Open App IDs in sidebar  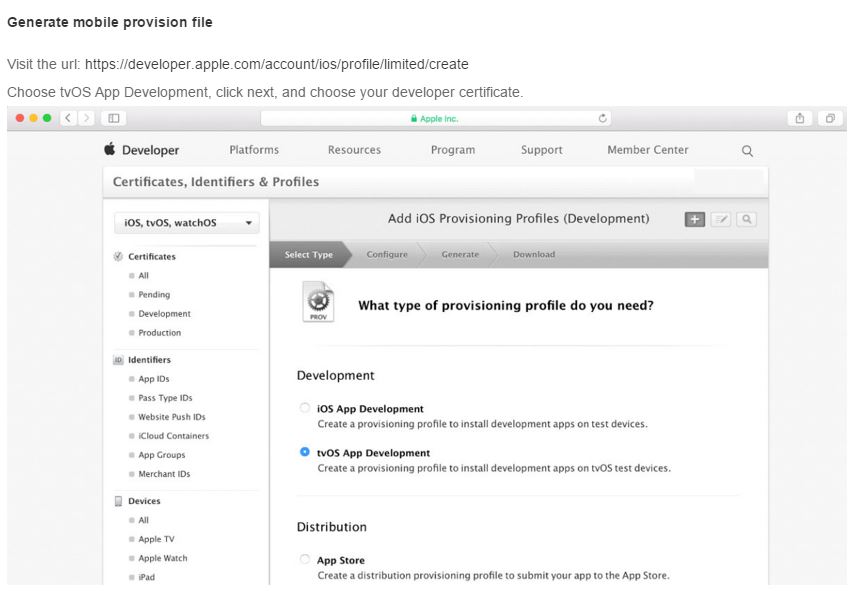pos(154,379)
